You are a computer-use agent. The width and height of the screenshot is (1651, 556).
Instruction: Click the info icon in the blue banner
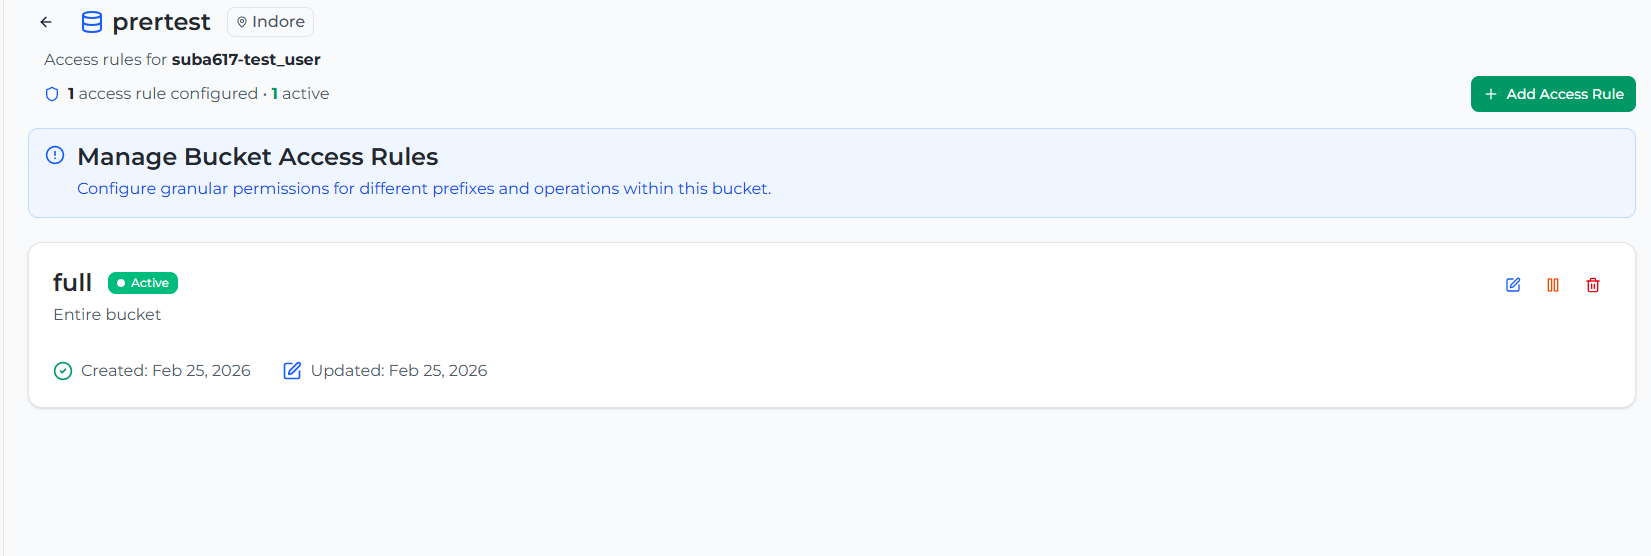click(55, 155)
